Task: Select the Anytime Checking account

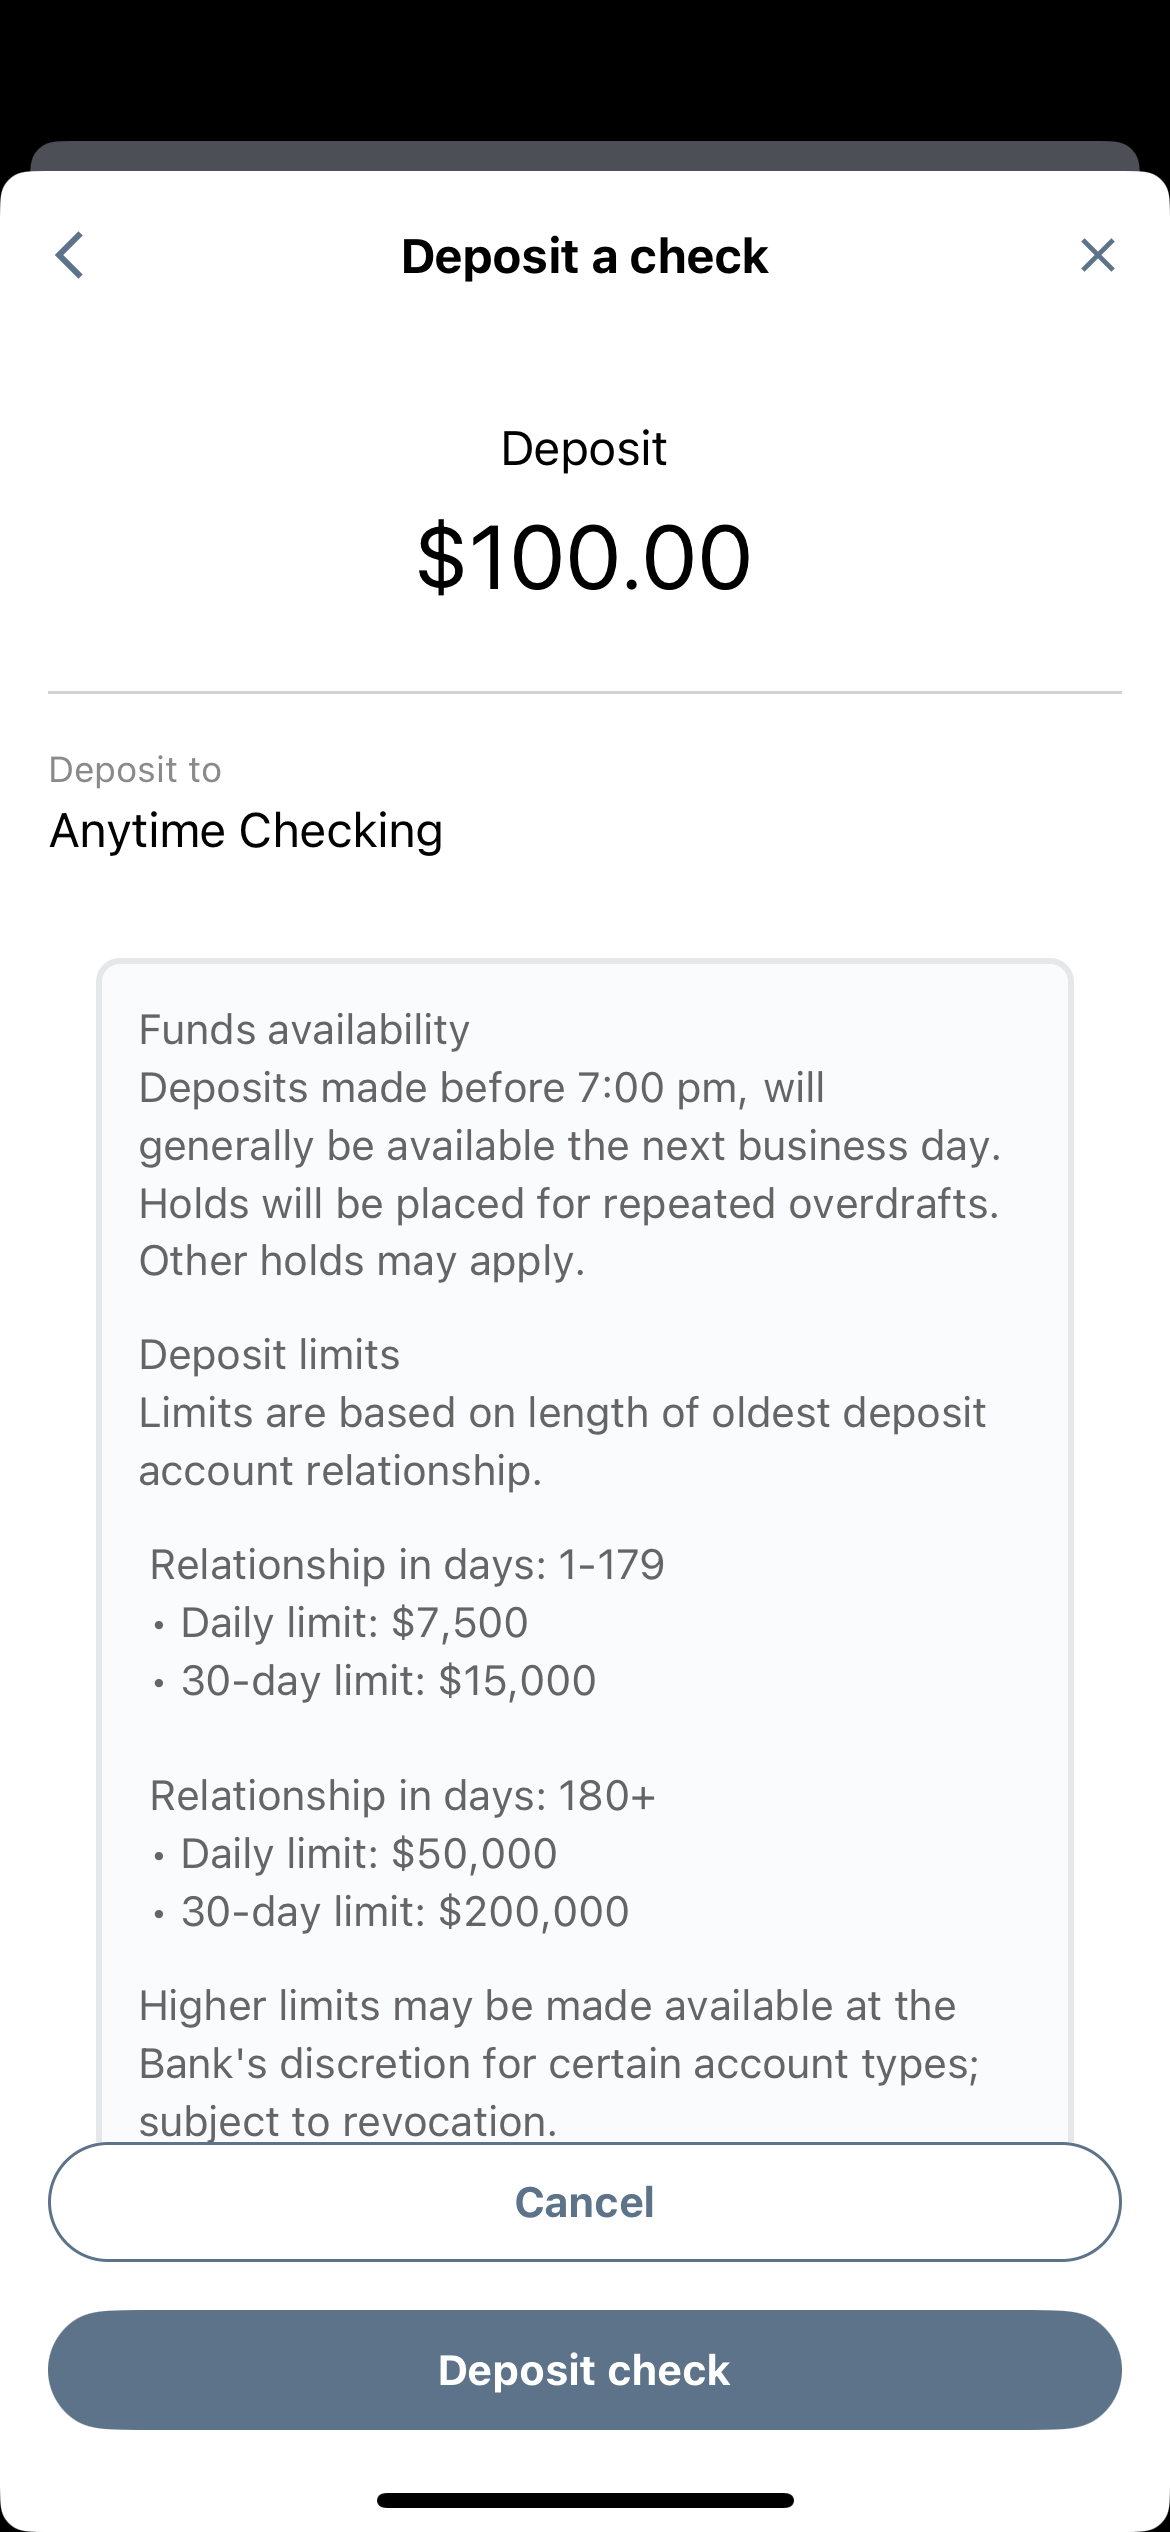Action: coord(246,831)
